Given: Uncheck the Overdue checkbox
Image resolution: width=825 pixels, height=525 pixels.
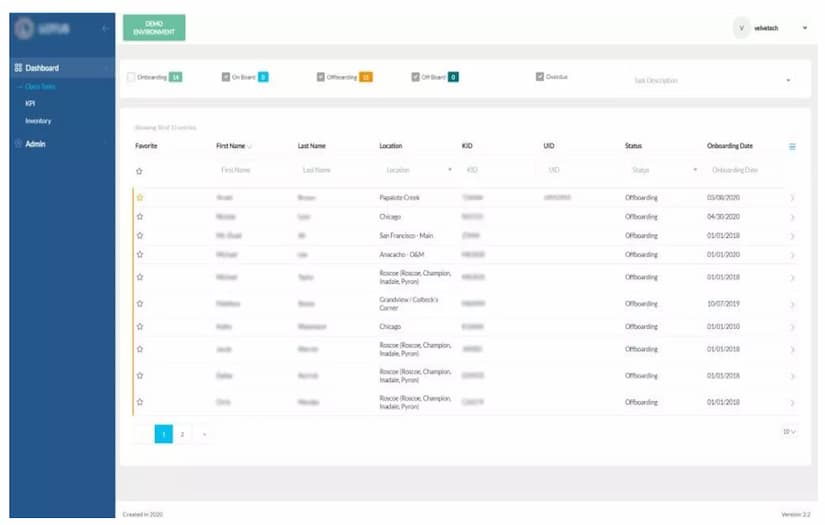Looking at the screenshot, I should [540, 77].
